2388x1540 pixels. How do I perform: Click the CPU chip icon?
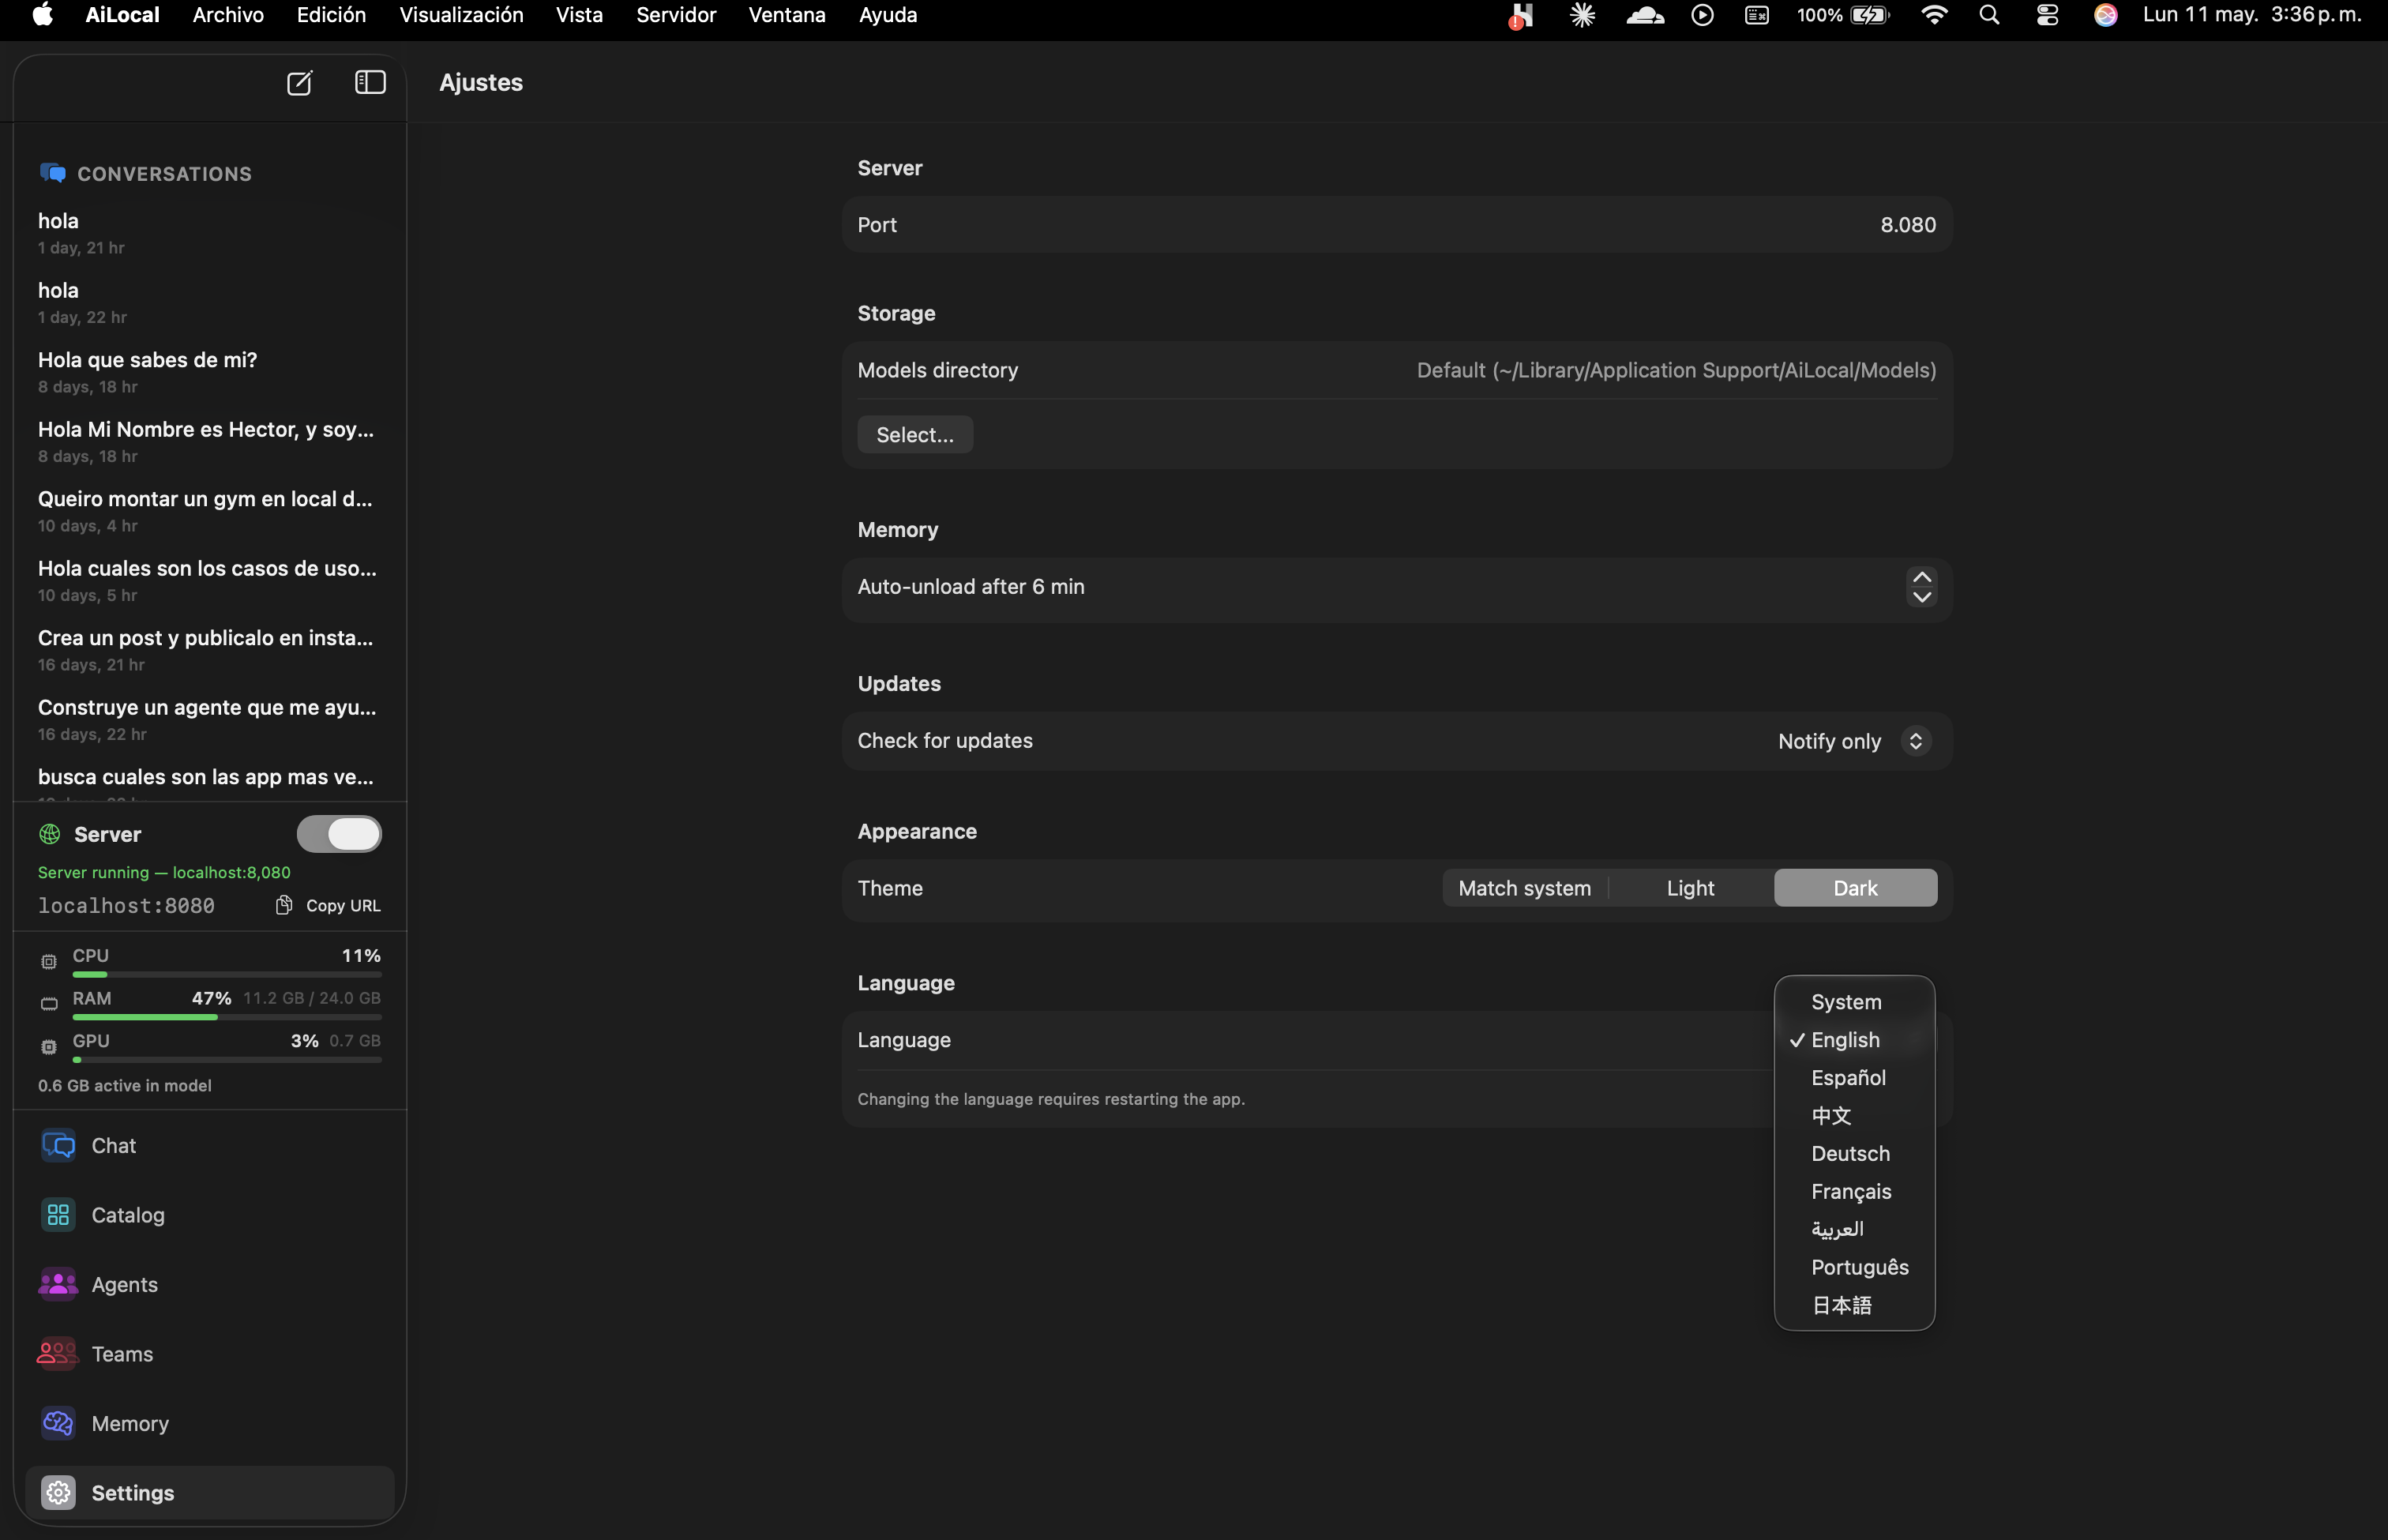[x=49, y=962]
